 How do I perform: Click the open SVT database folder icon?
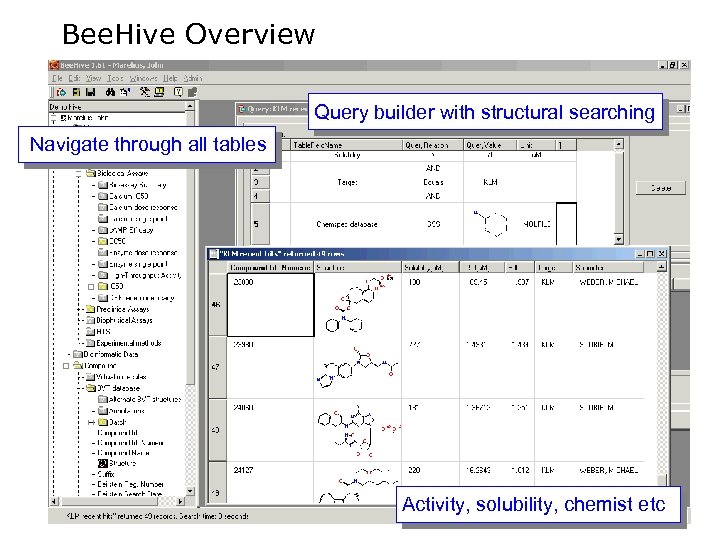(91, 388)
